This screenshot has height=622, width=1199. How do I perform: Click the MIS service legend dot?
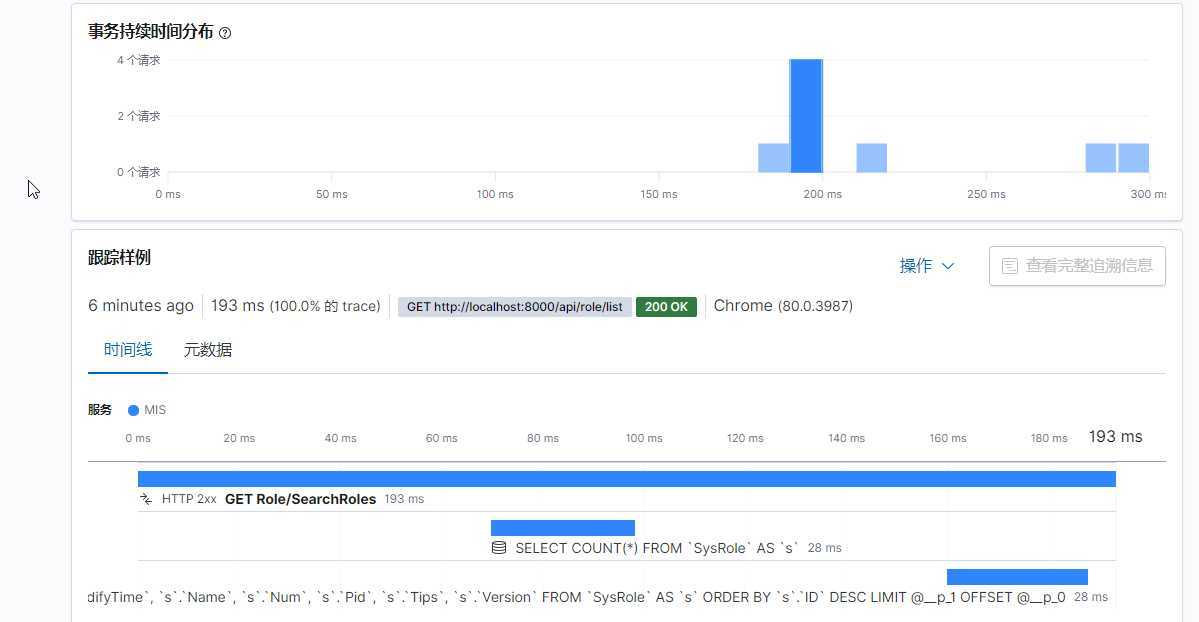pyautogui.click(x=133, y=410)
